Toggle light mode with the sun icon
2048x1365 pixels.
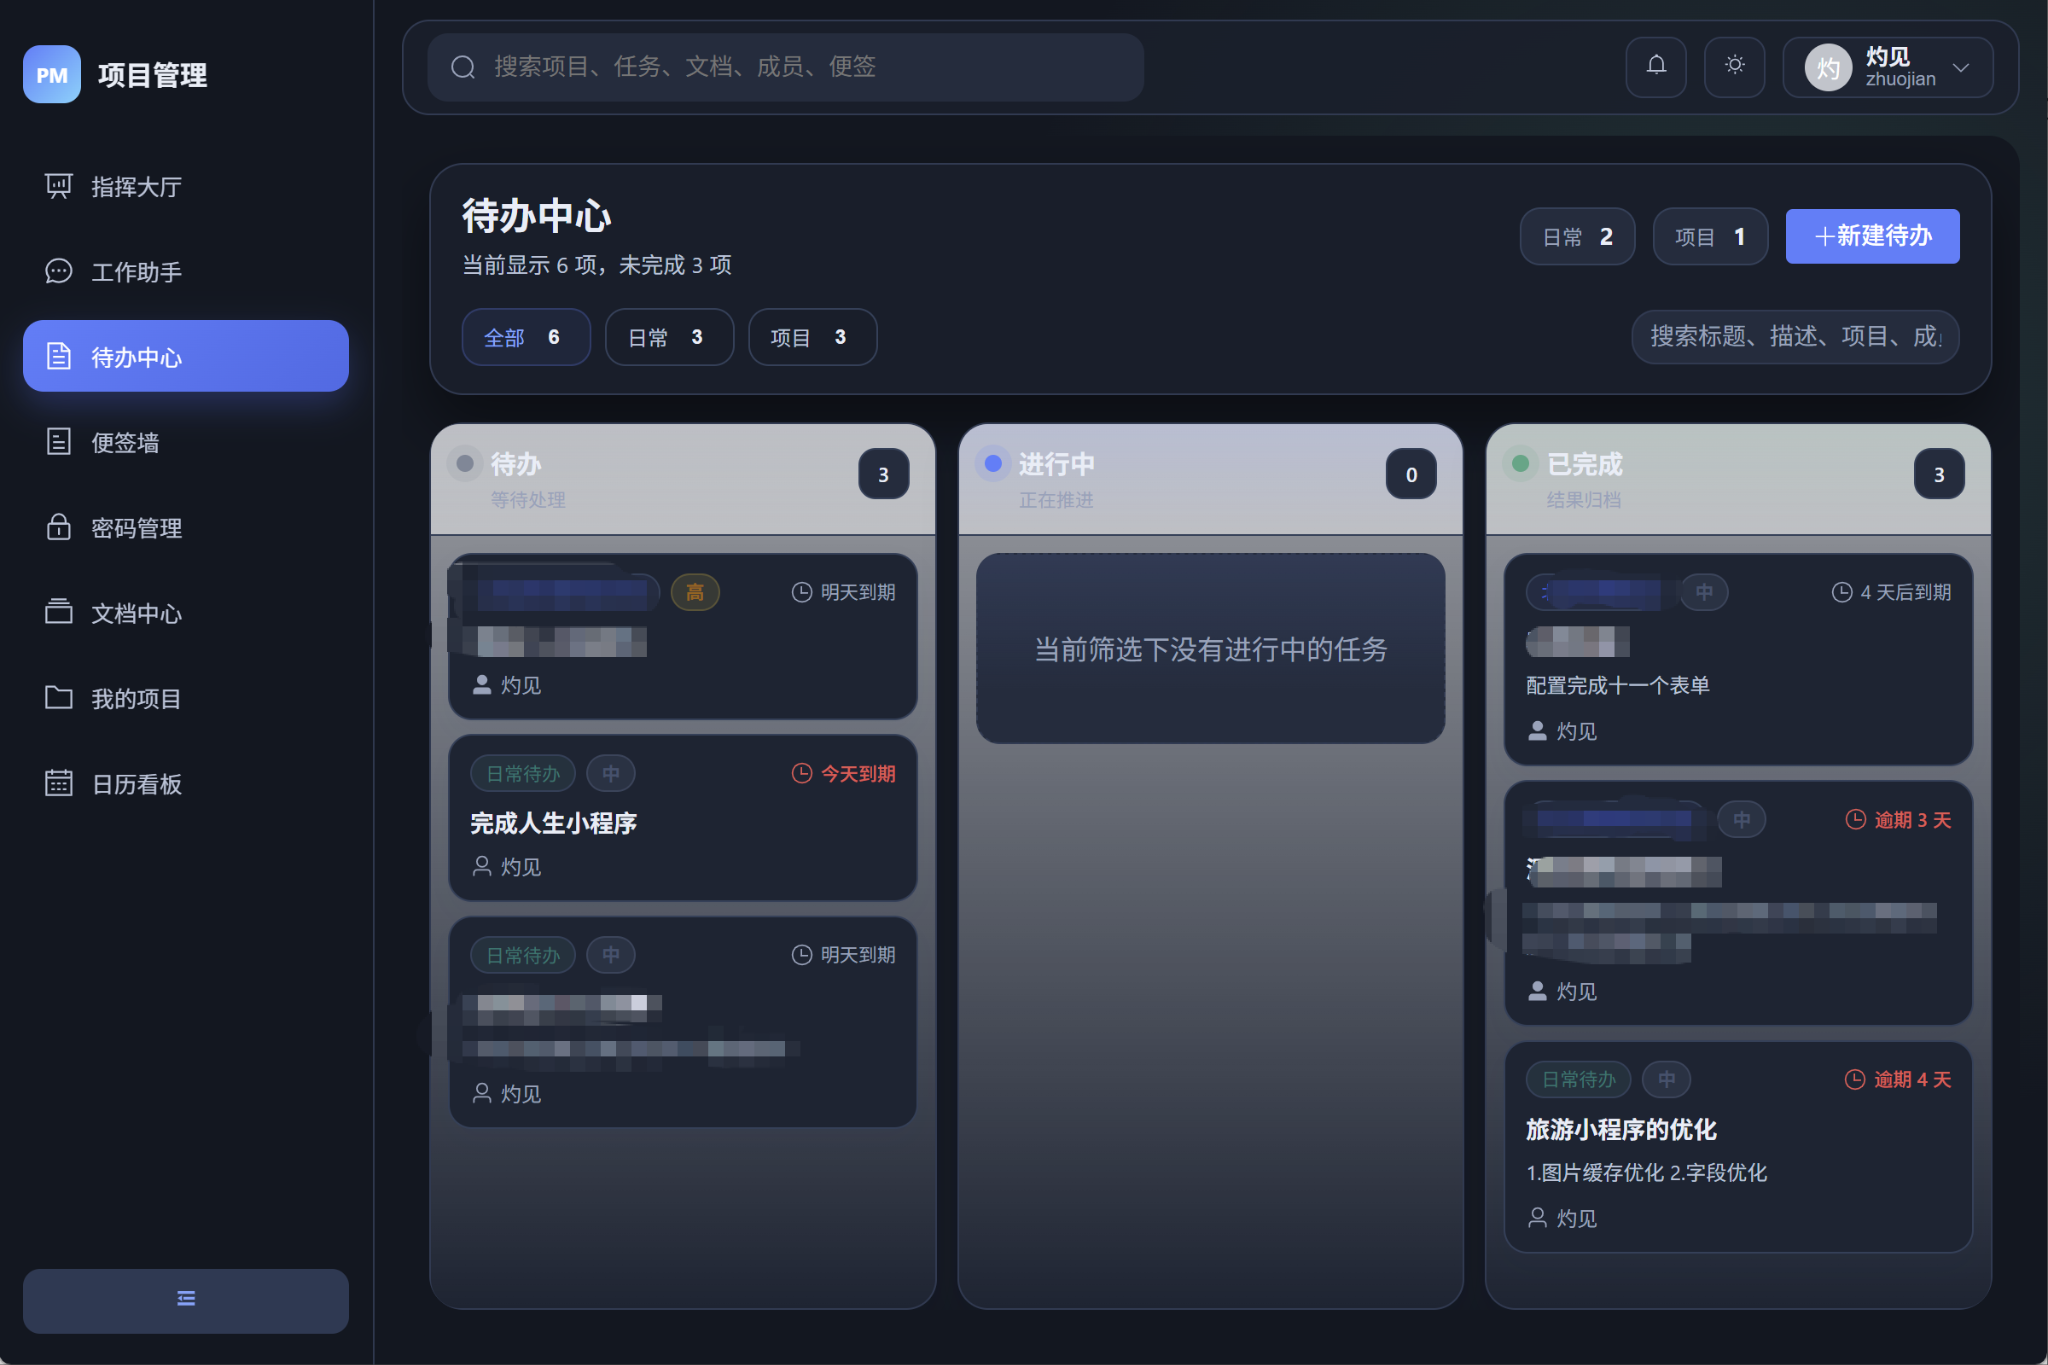pyautogui.click(x=1734, y=67)
